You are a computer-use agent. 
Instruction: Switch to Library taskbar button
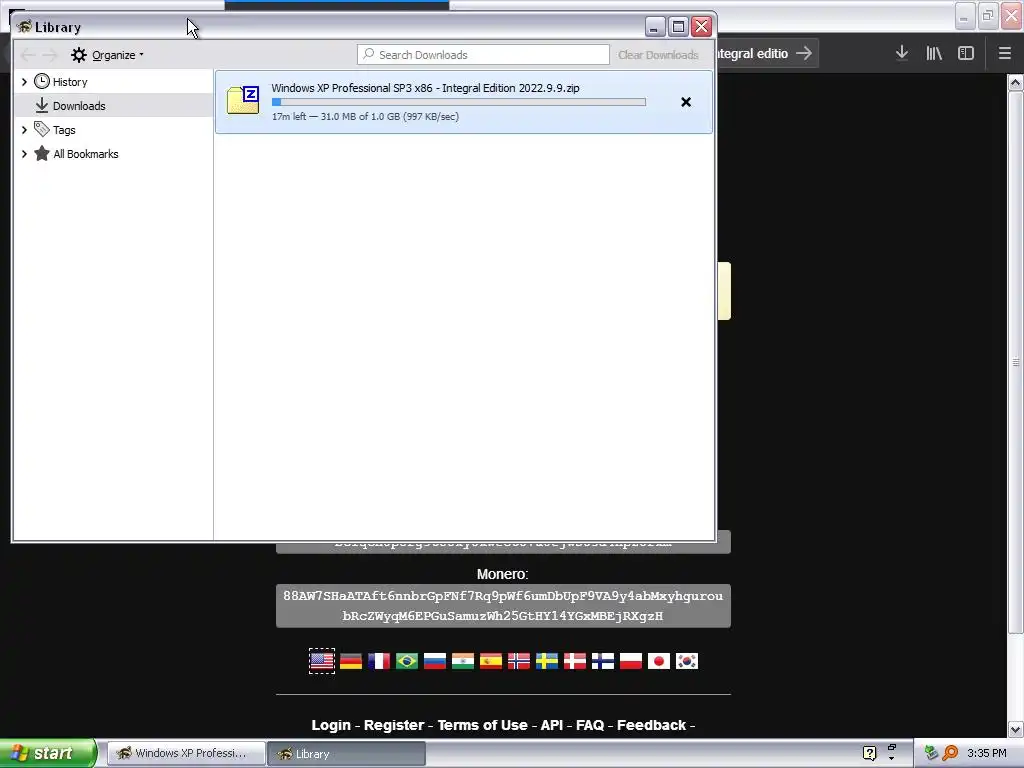pos(346,754)
